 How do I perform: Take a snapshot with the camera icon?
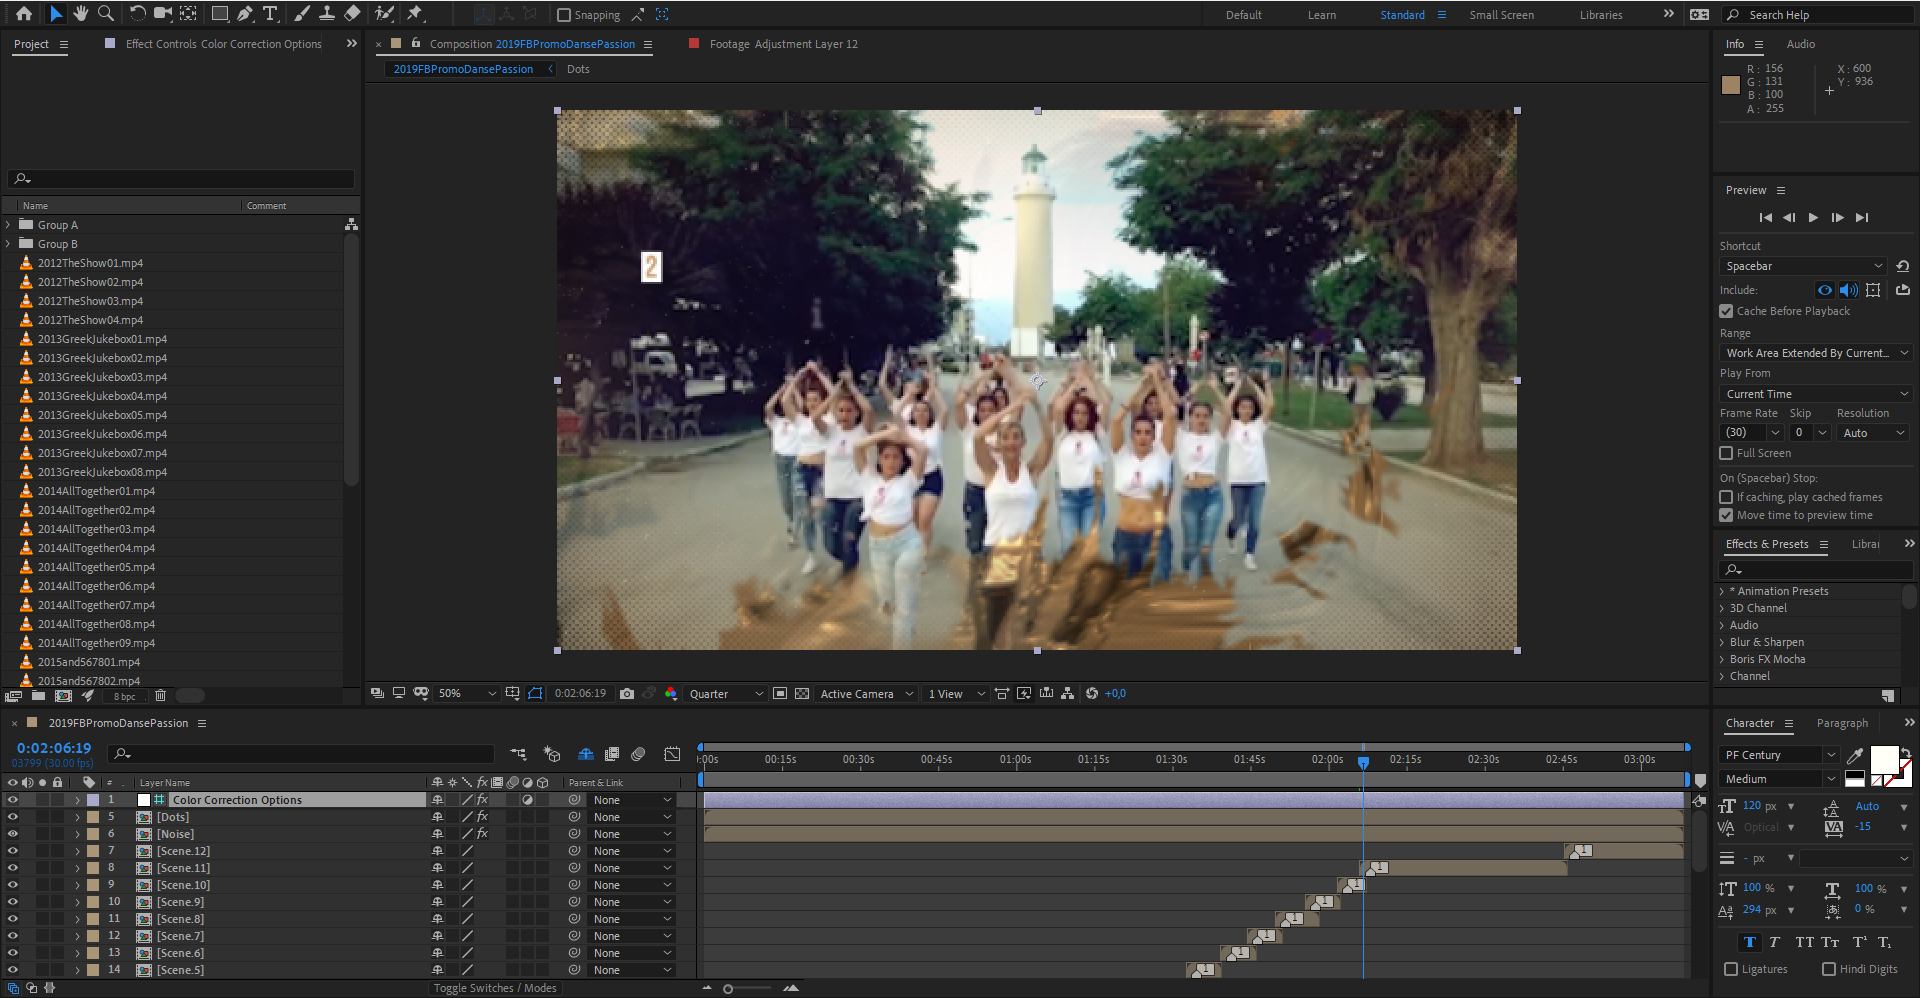[627, 694]
